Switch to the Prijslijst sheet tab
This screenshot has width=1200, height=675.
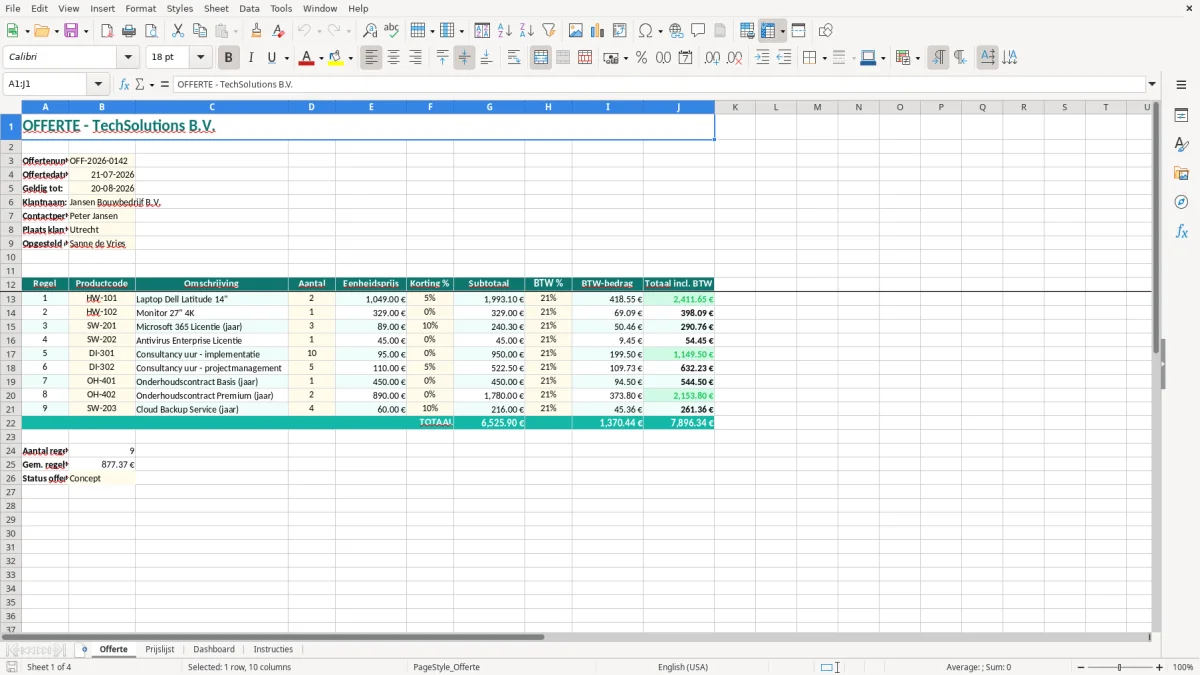[x=160, y=649]
